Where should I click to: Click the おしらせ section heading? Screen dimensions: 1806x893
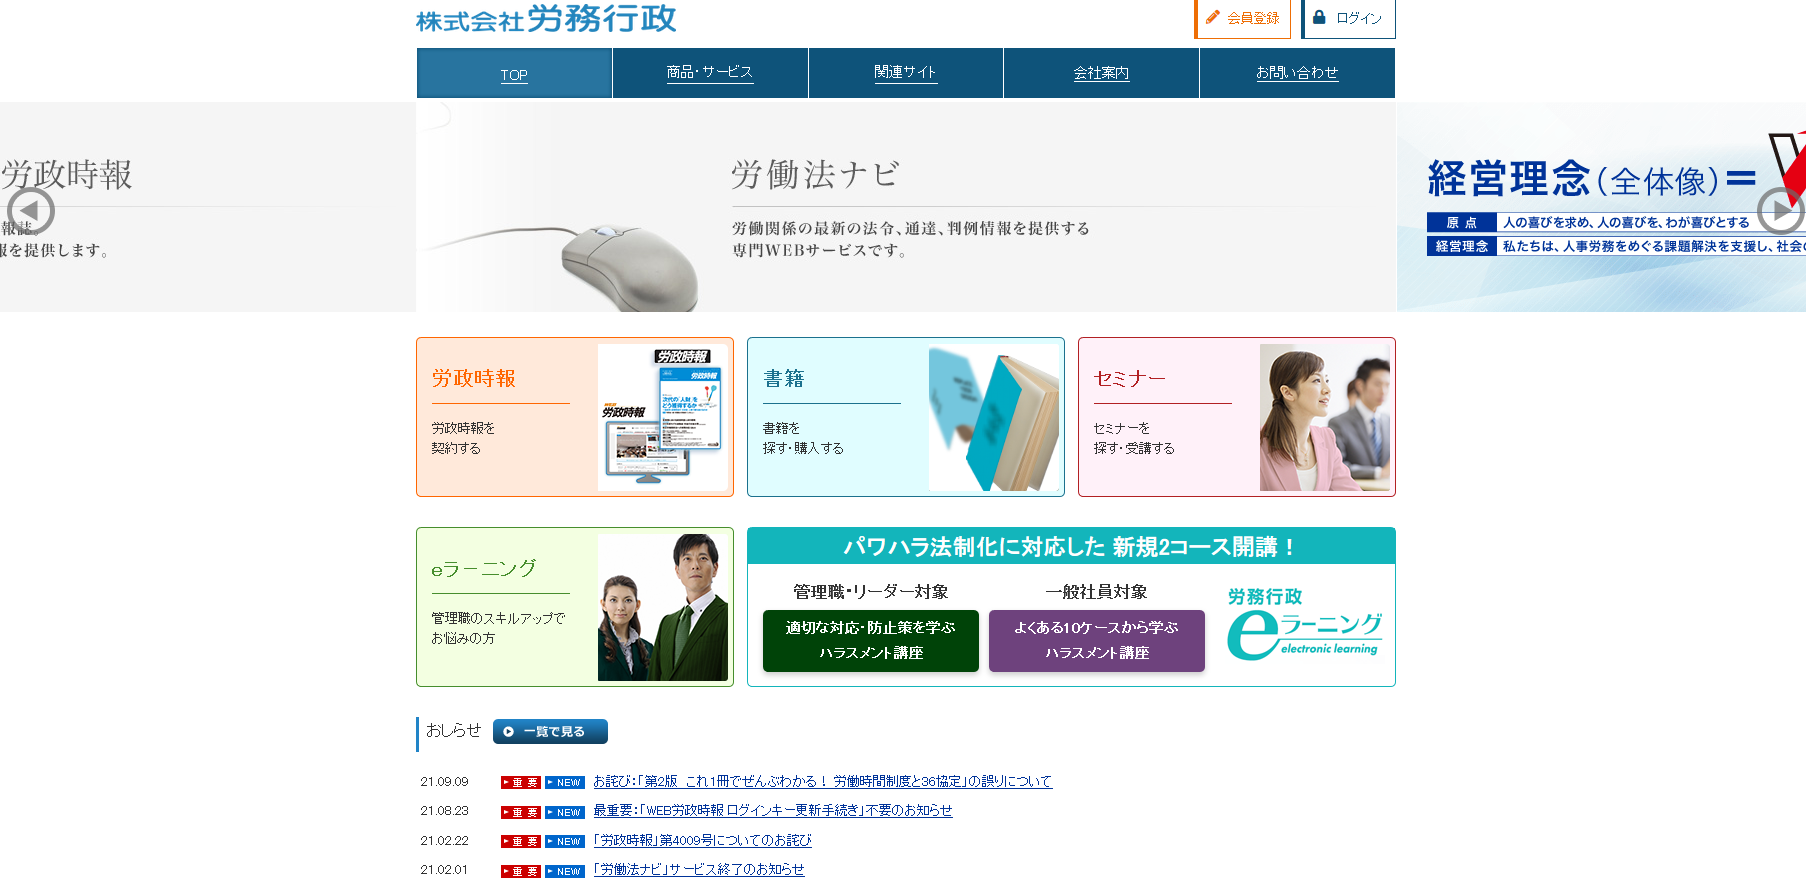tap(453, 731)
